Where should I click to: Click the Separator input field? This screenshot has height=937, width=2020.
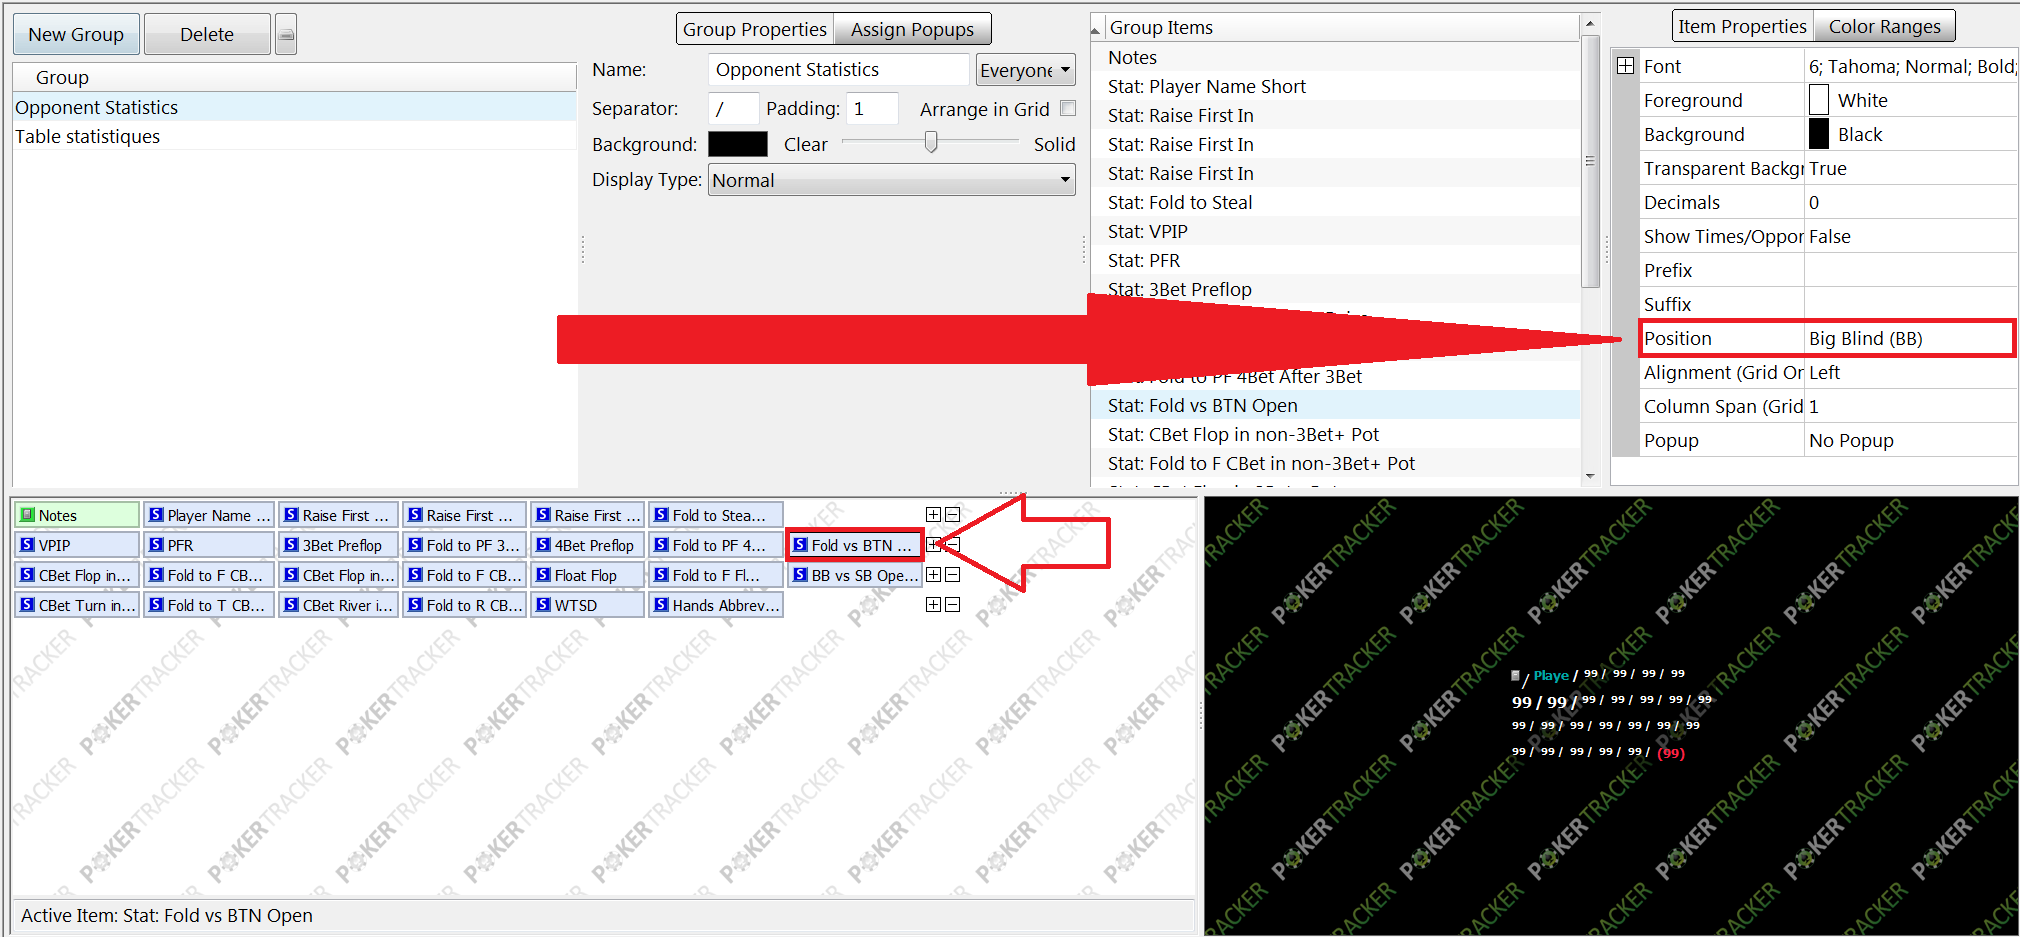[x=733, y=108]
